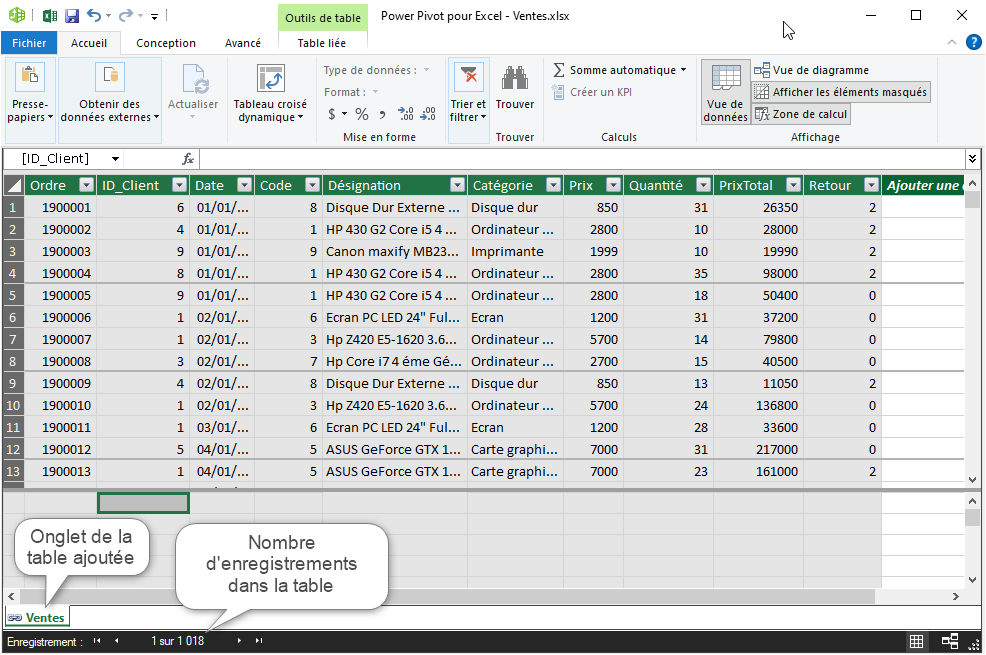This screenshot has height=655, width=986.
Task: Select row header 5
Action: tap(13, 295)
